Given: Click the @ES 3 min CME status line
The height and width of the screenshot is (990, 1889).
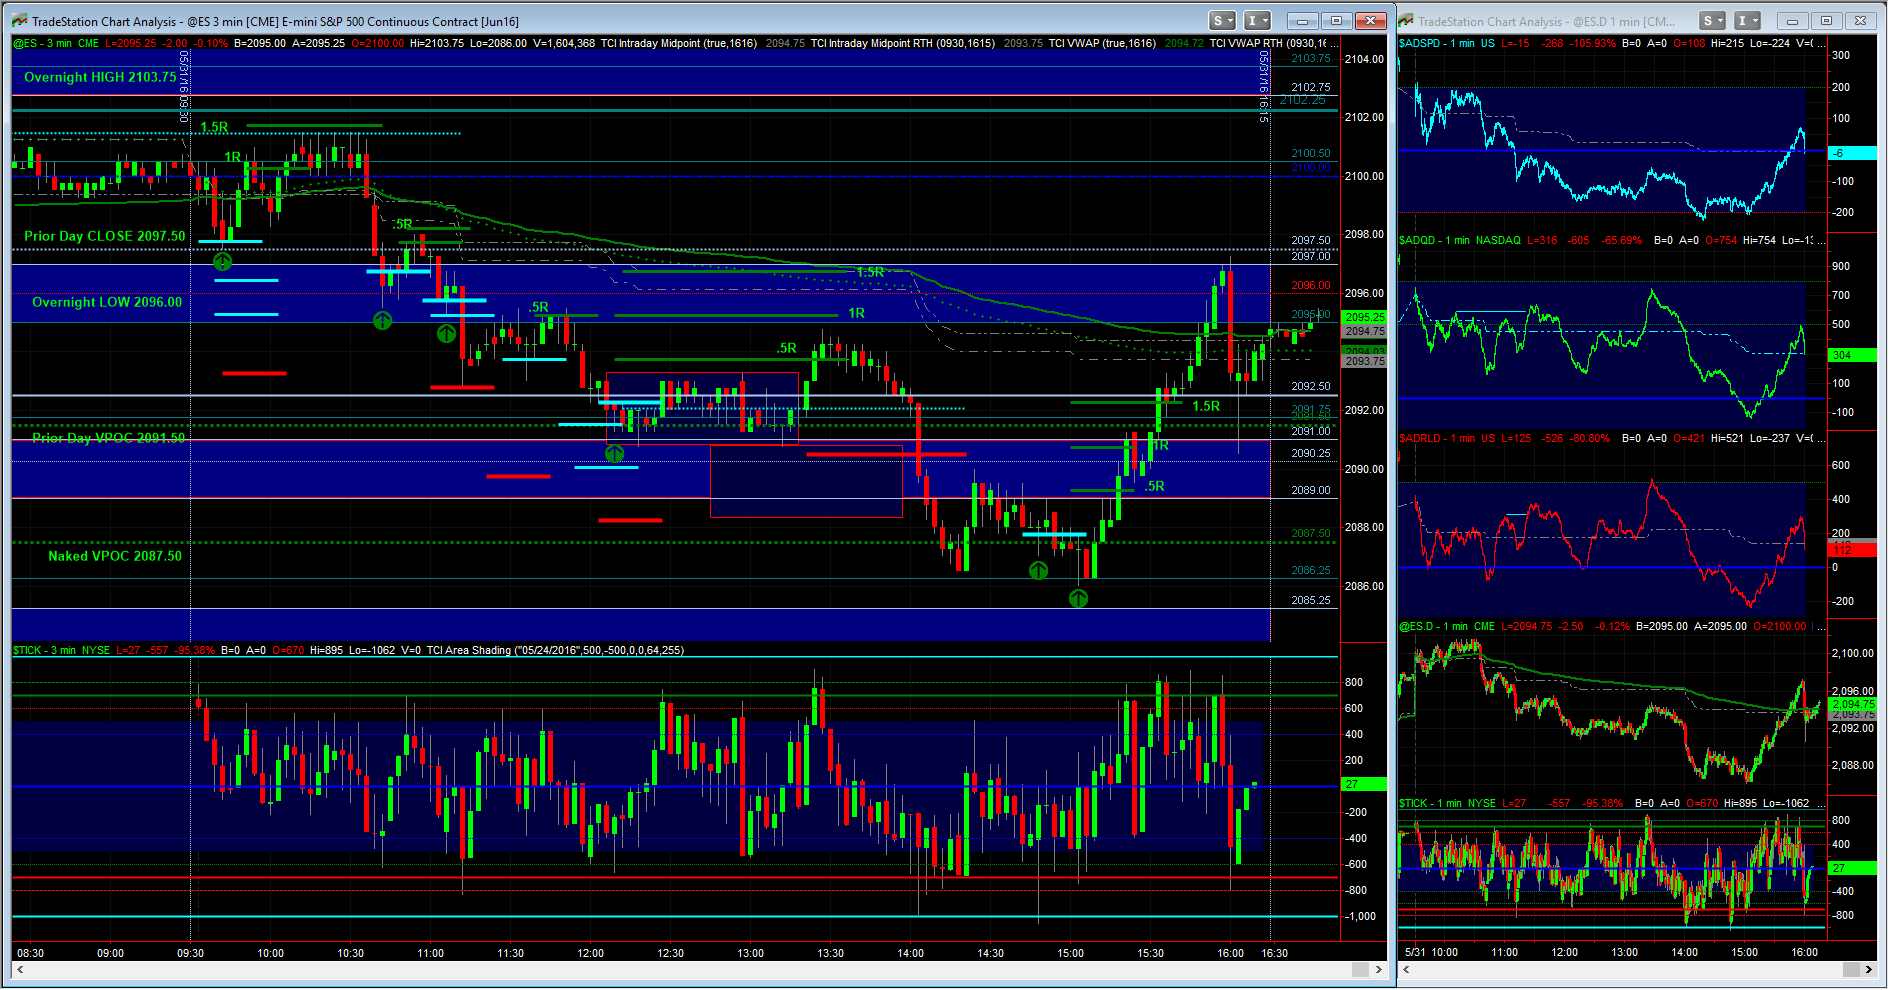Looking at the screenshot, I should point(675,43).
